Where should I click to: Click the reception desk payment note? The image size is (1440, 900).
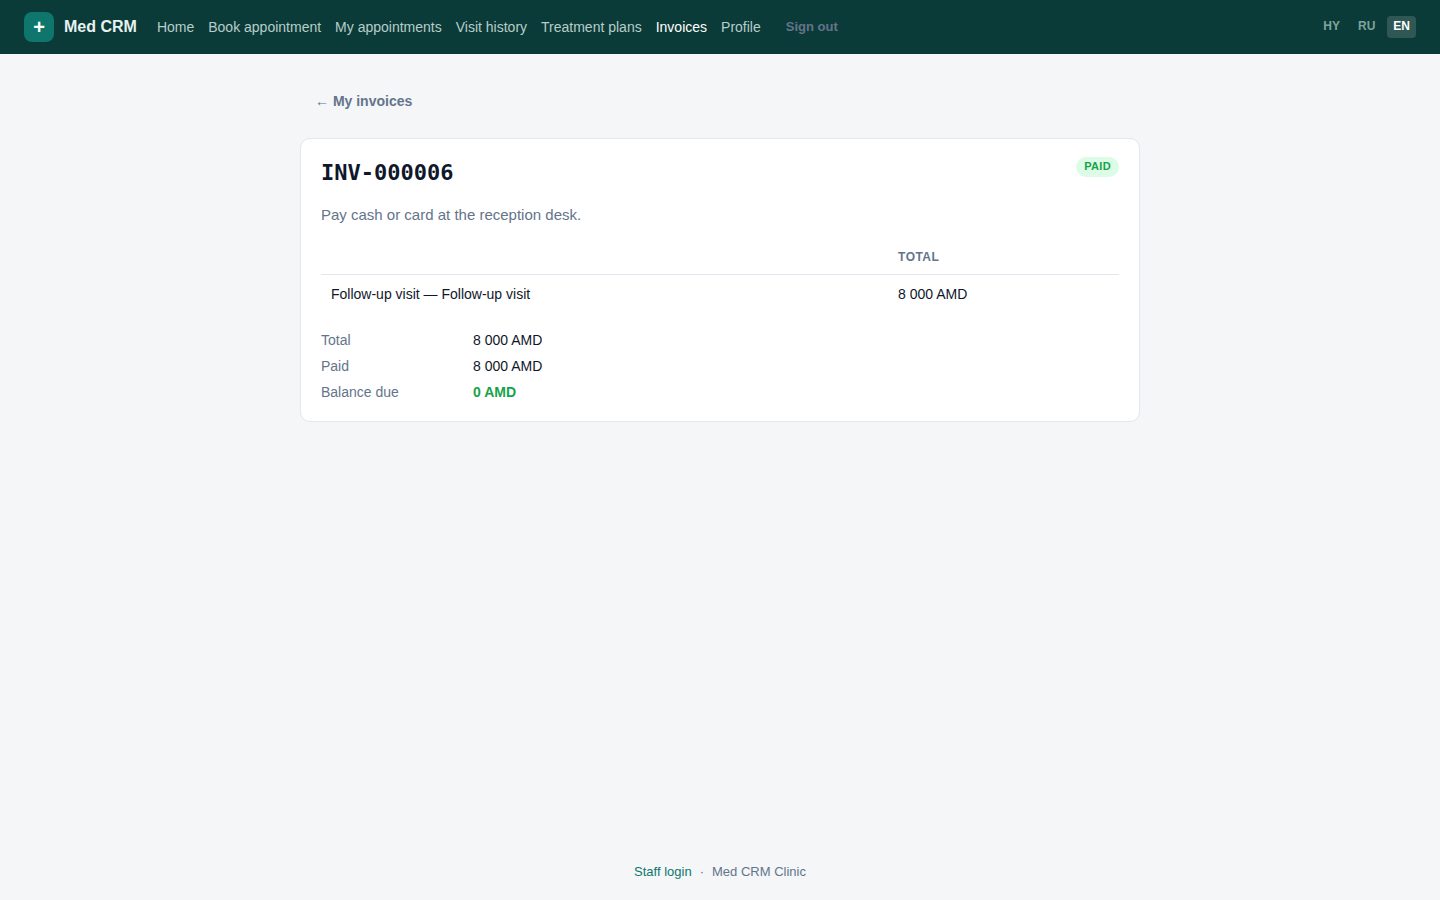point(451,215)
